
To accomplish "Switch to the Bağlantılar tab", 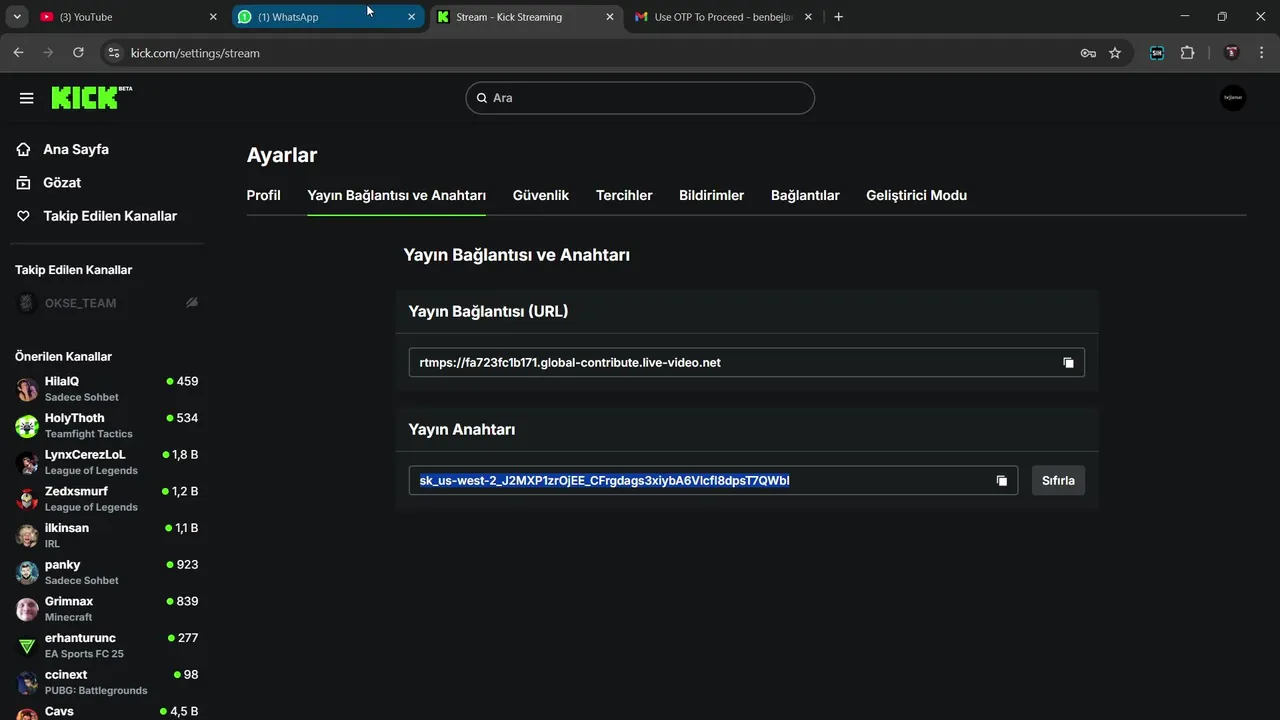I will (805, 195).
